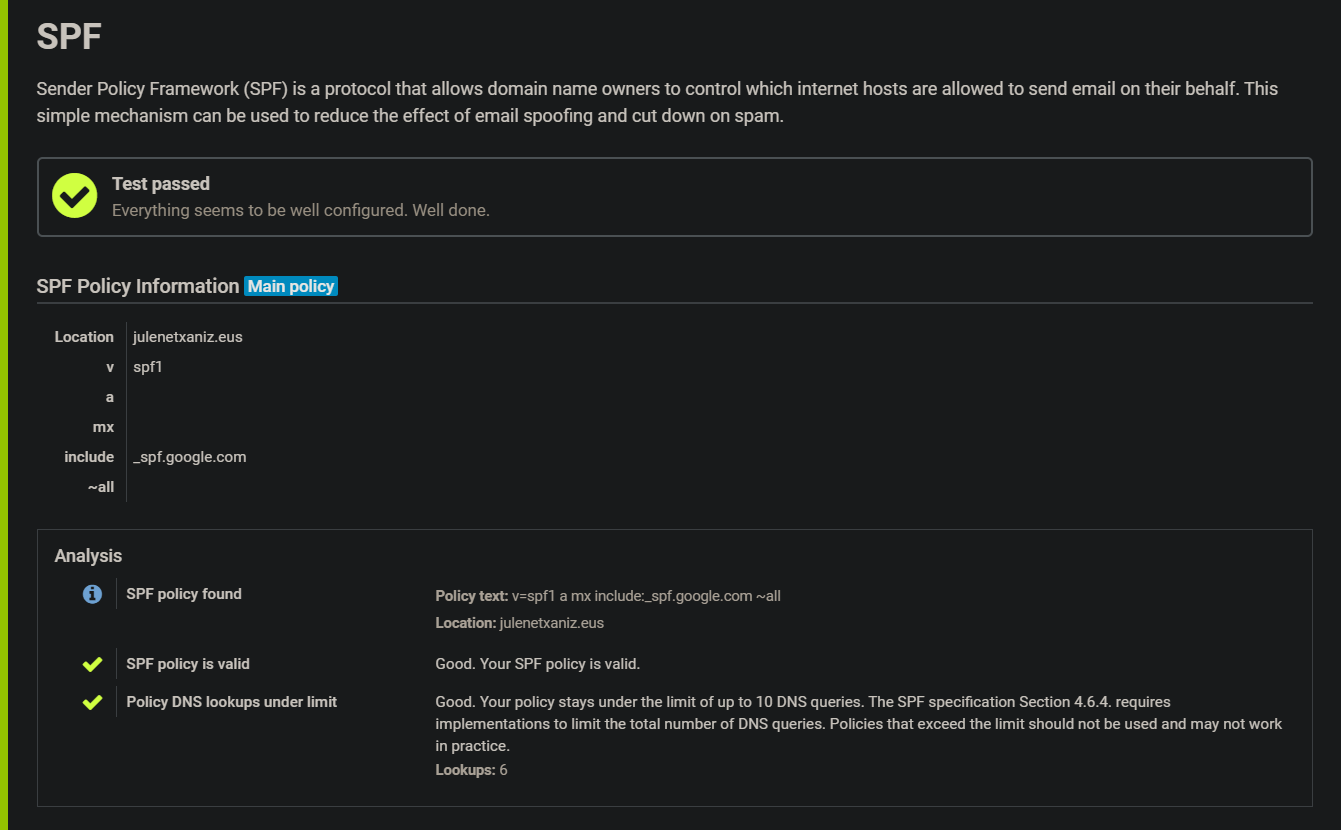
Task: Click the checkmark next to SPF policy is valid
Action: (92, 664)
